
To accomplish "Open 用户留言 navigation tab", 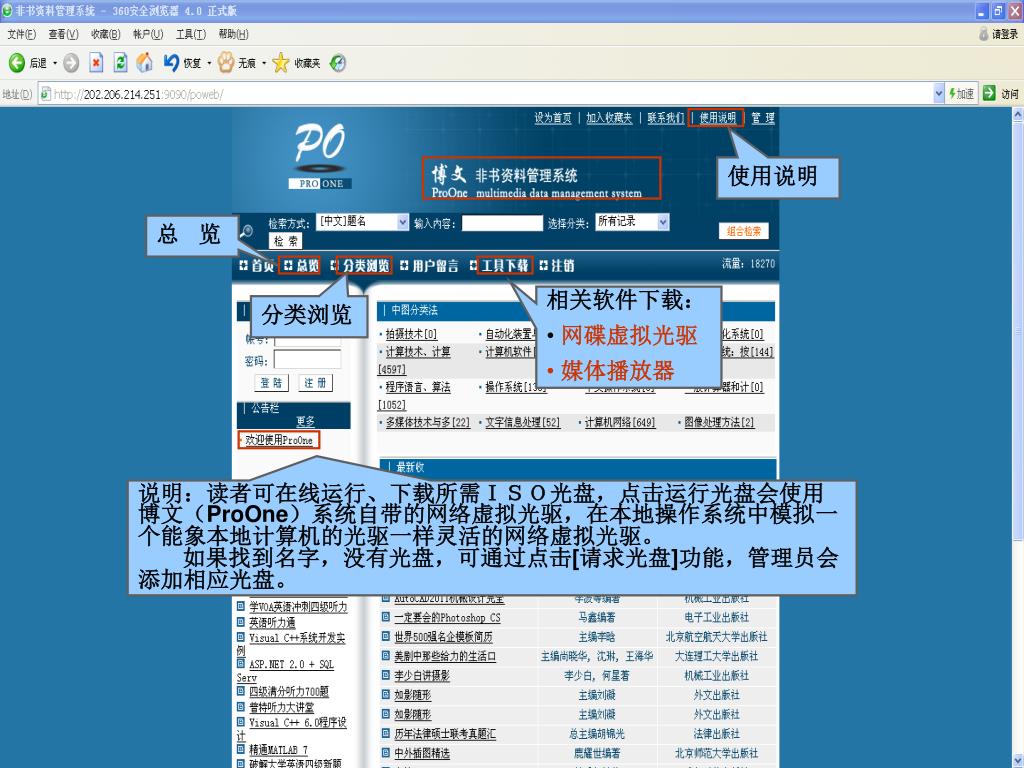I will [x=429, y=266].
